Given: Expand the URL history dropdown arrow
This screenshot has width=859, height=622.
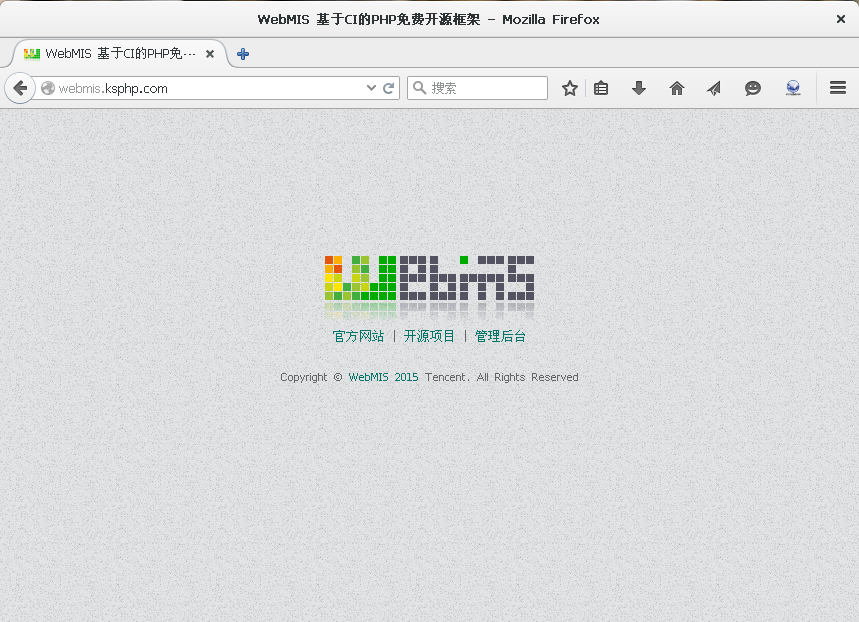Looking at the screenshot, I should click(371, 88).
